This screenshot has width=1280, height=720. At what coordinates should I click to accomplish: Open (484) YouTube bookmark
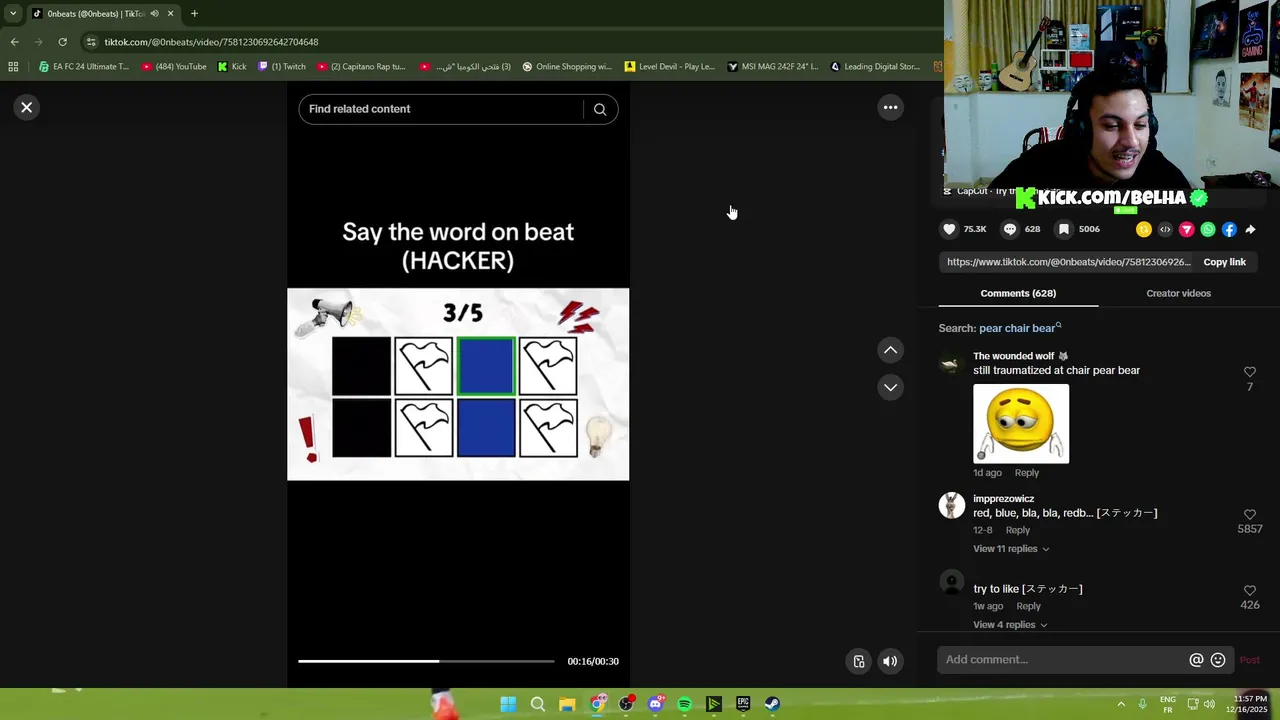[x=174, y=67]
